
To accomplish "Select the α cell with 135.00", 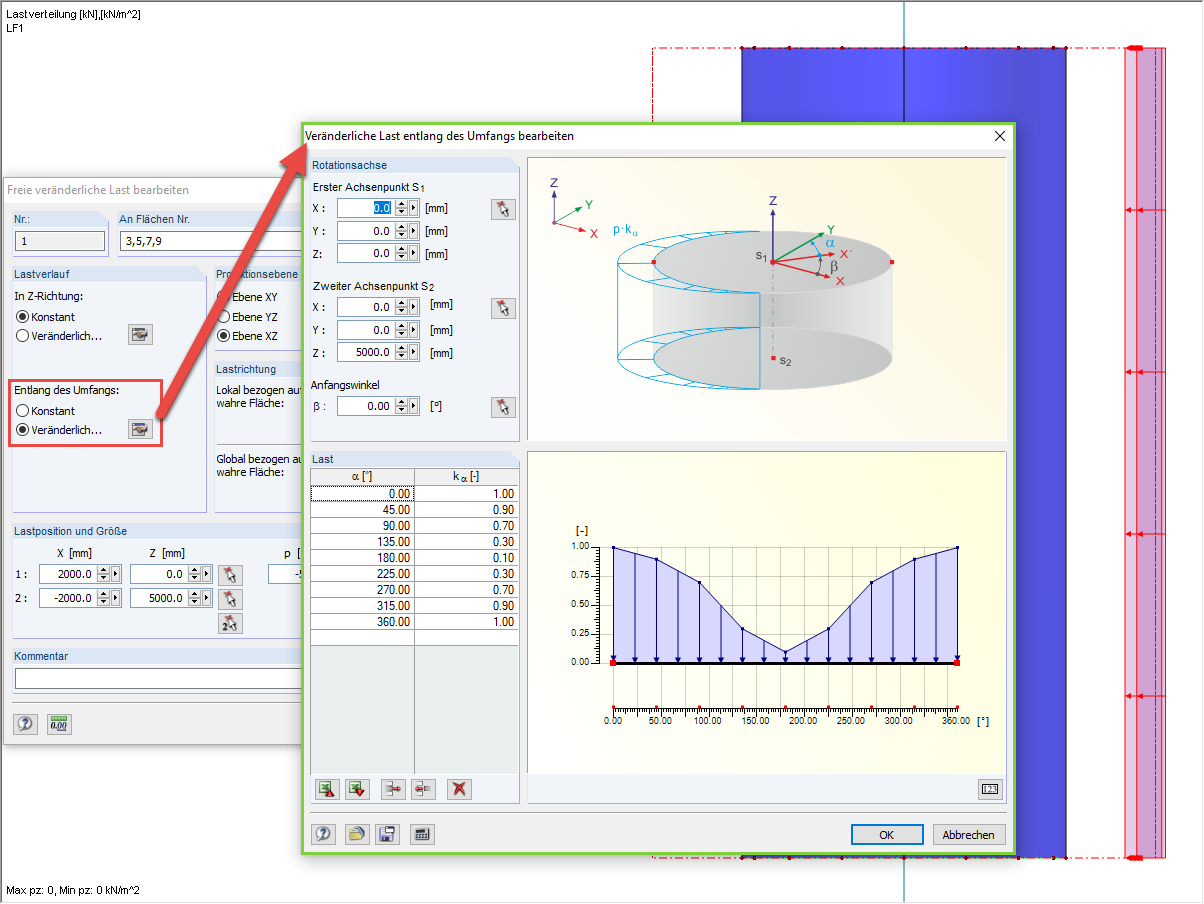I will (362, 542).
